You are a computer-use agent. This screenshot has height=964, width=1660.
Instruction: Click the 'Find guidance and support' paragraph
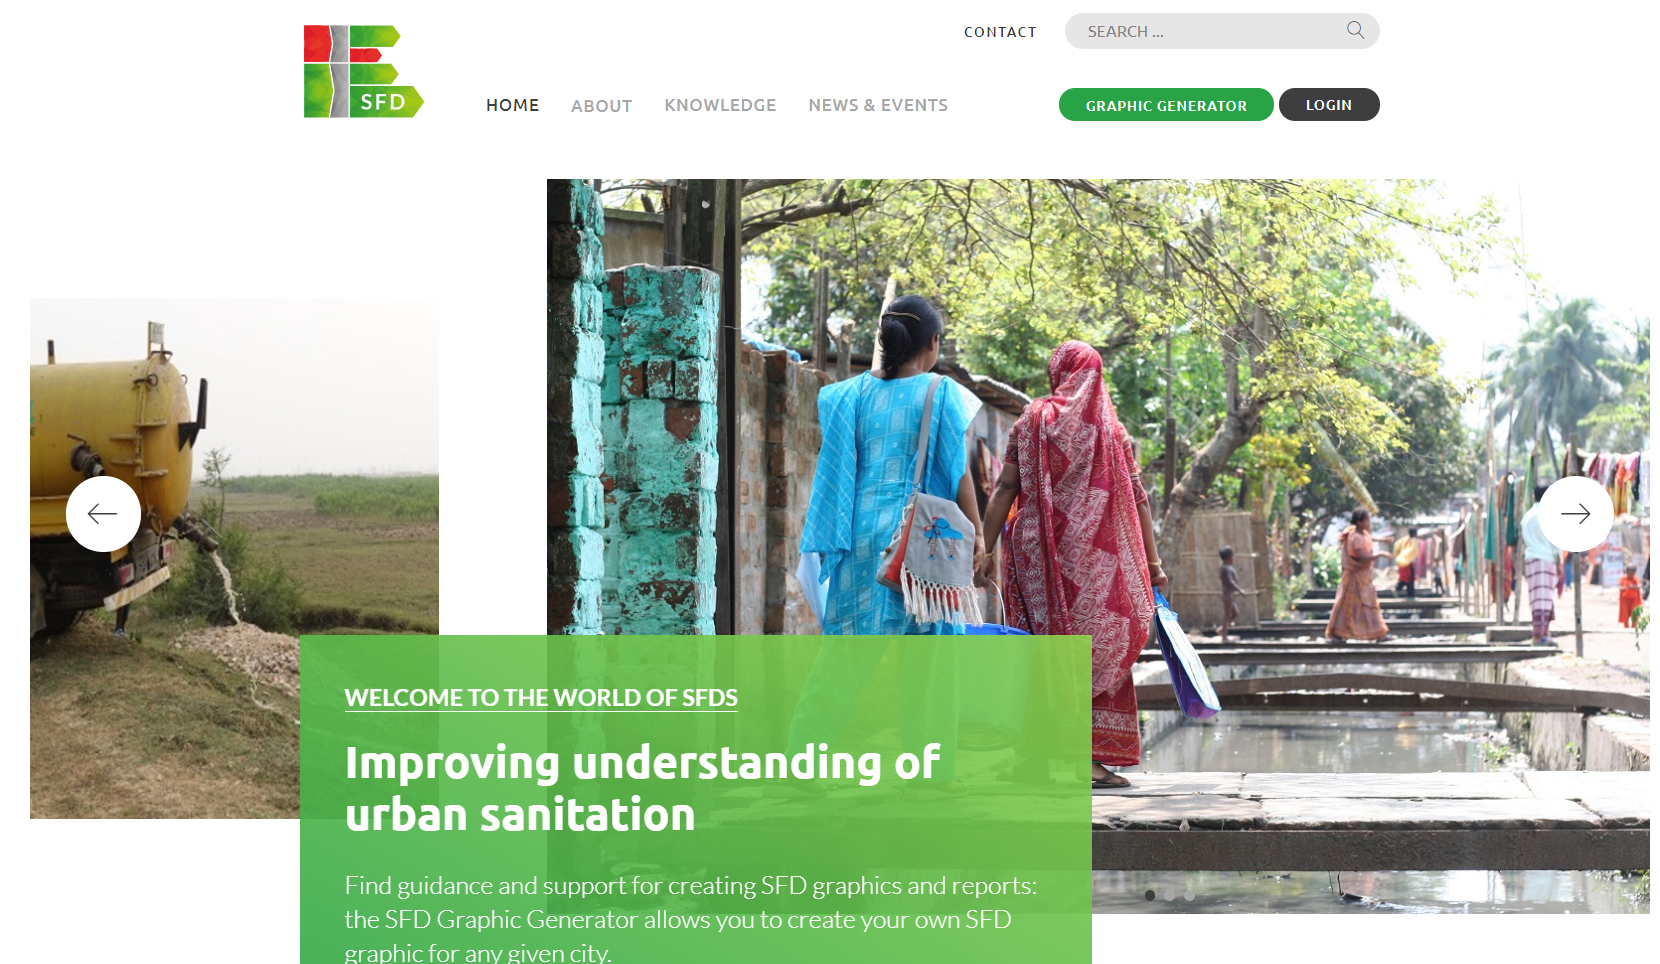[x=691, y=919]
